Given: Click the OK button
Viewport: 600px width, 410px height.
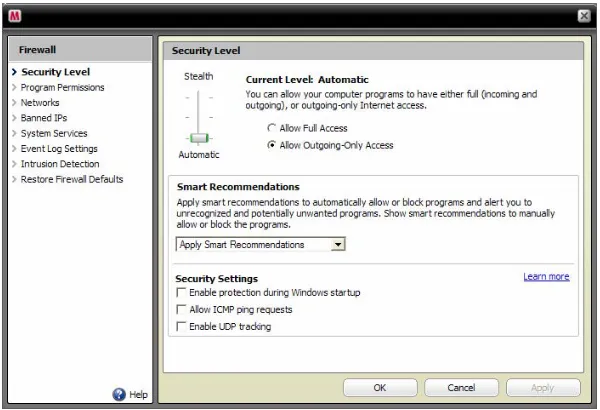Looking at the screenshot, I should pyautogui.click(x=380, y=388).
